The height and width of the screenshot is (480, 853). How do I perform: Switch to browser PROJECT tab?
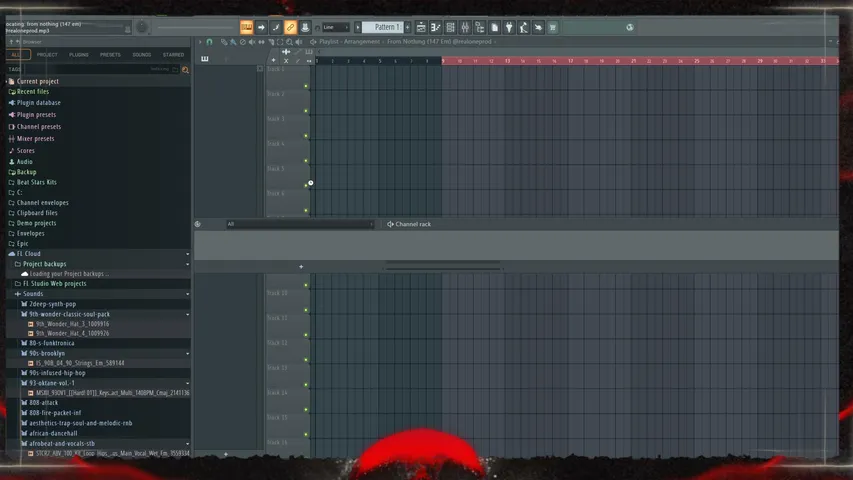click(47, 54)
